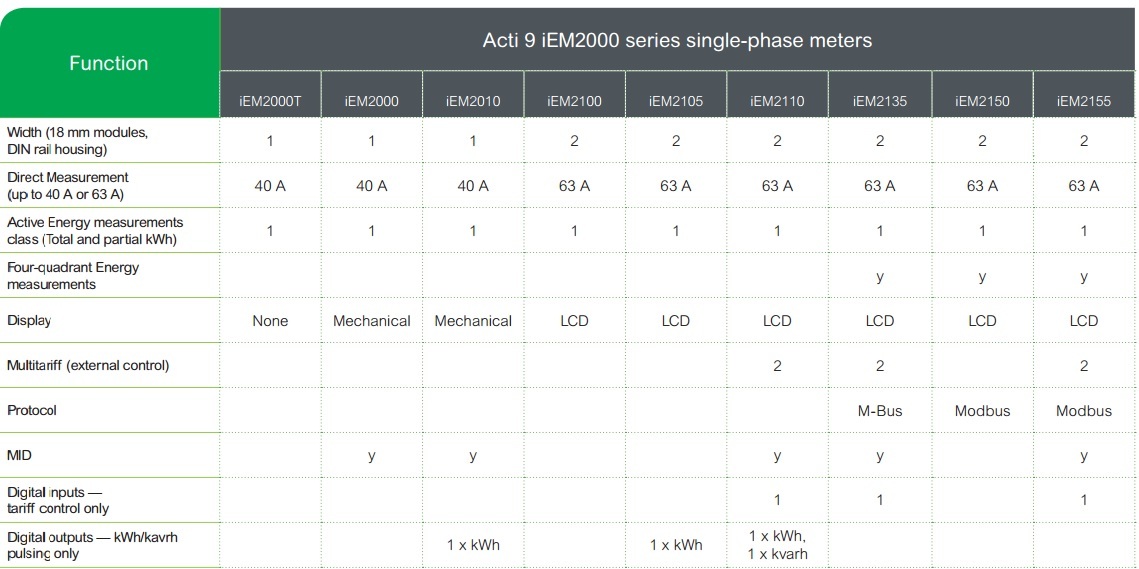Screen dimensions: 1139x569
Task: Click the Protocol row label
Action: pyautogui.click(x=31, y=411)
